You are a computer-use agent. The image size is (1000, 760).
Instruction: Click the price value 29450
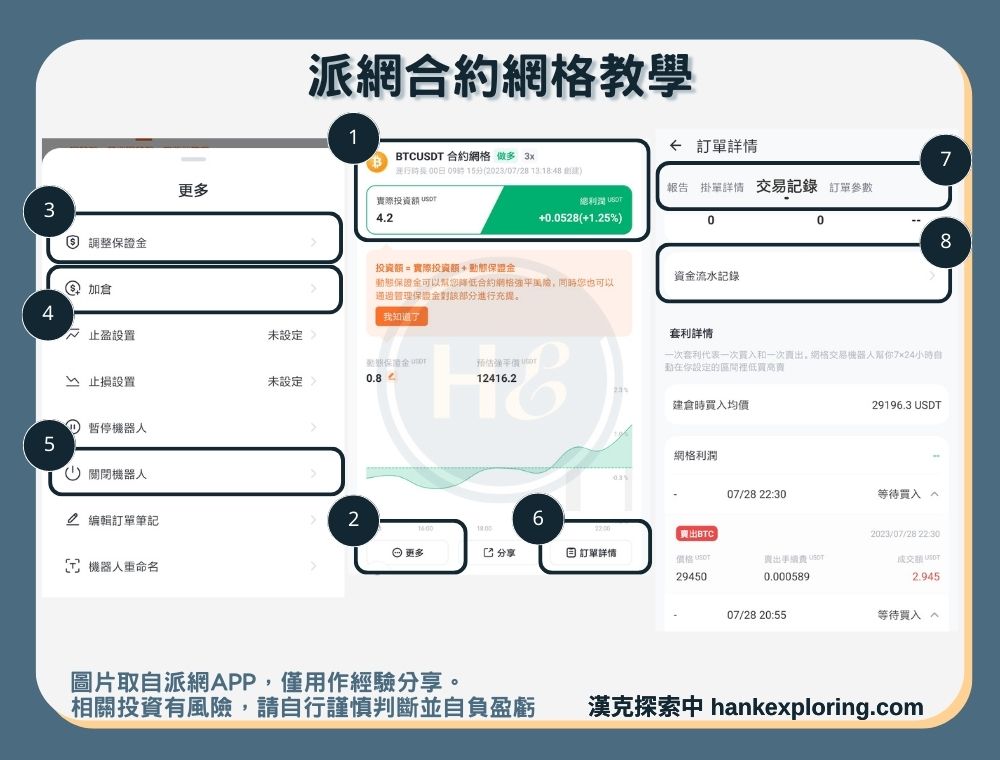[691, 576]
